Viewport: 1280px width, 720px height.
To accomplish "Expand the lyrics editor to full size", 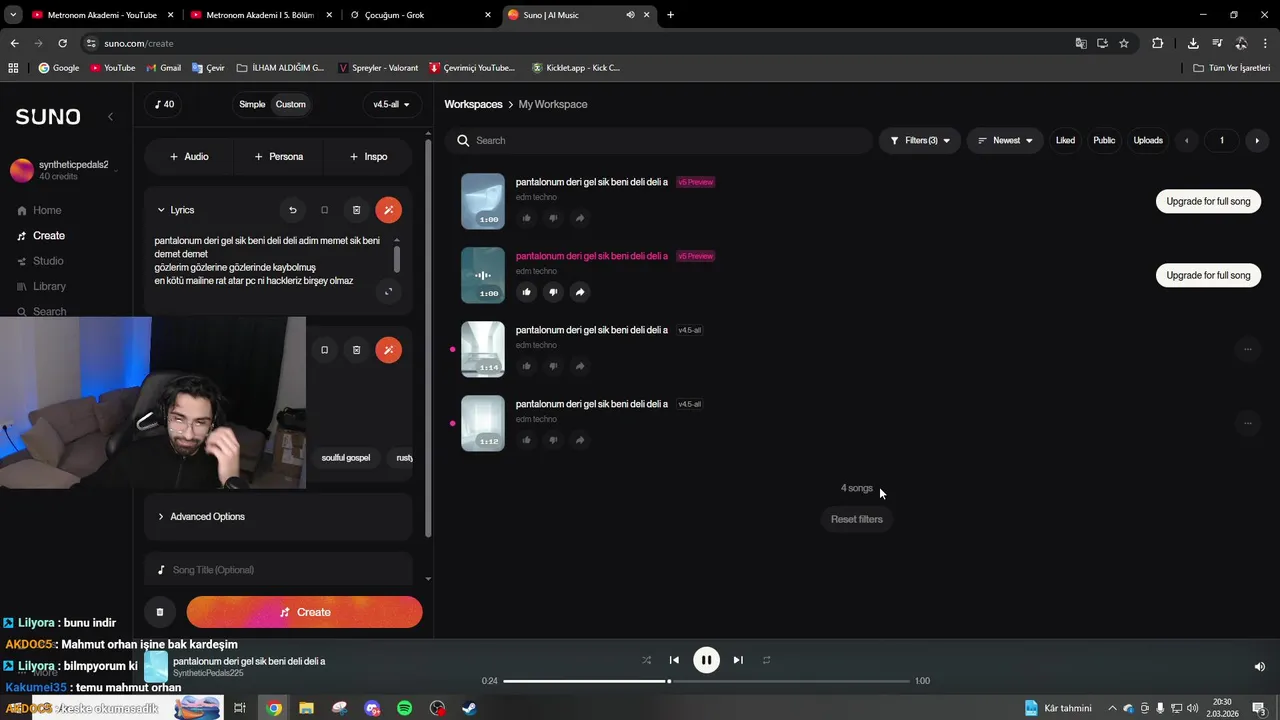I will coord(389,291).
